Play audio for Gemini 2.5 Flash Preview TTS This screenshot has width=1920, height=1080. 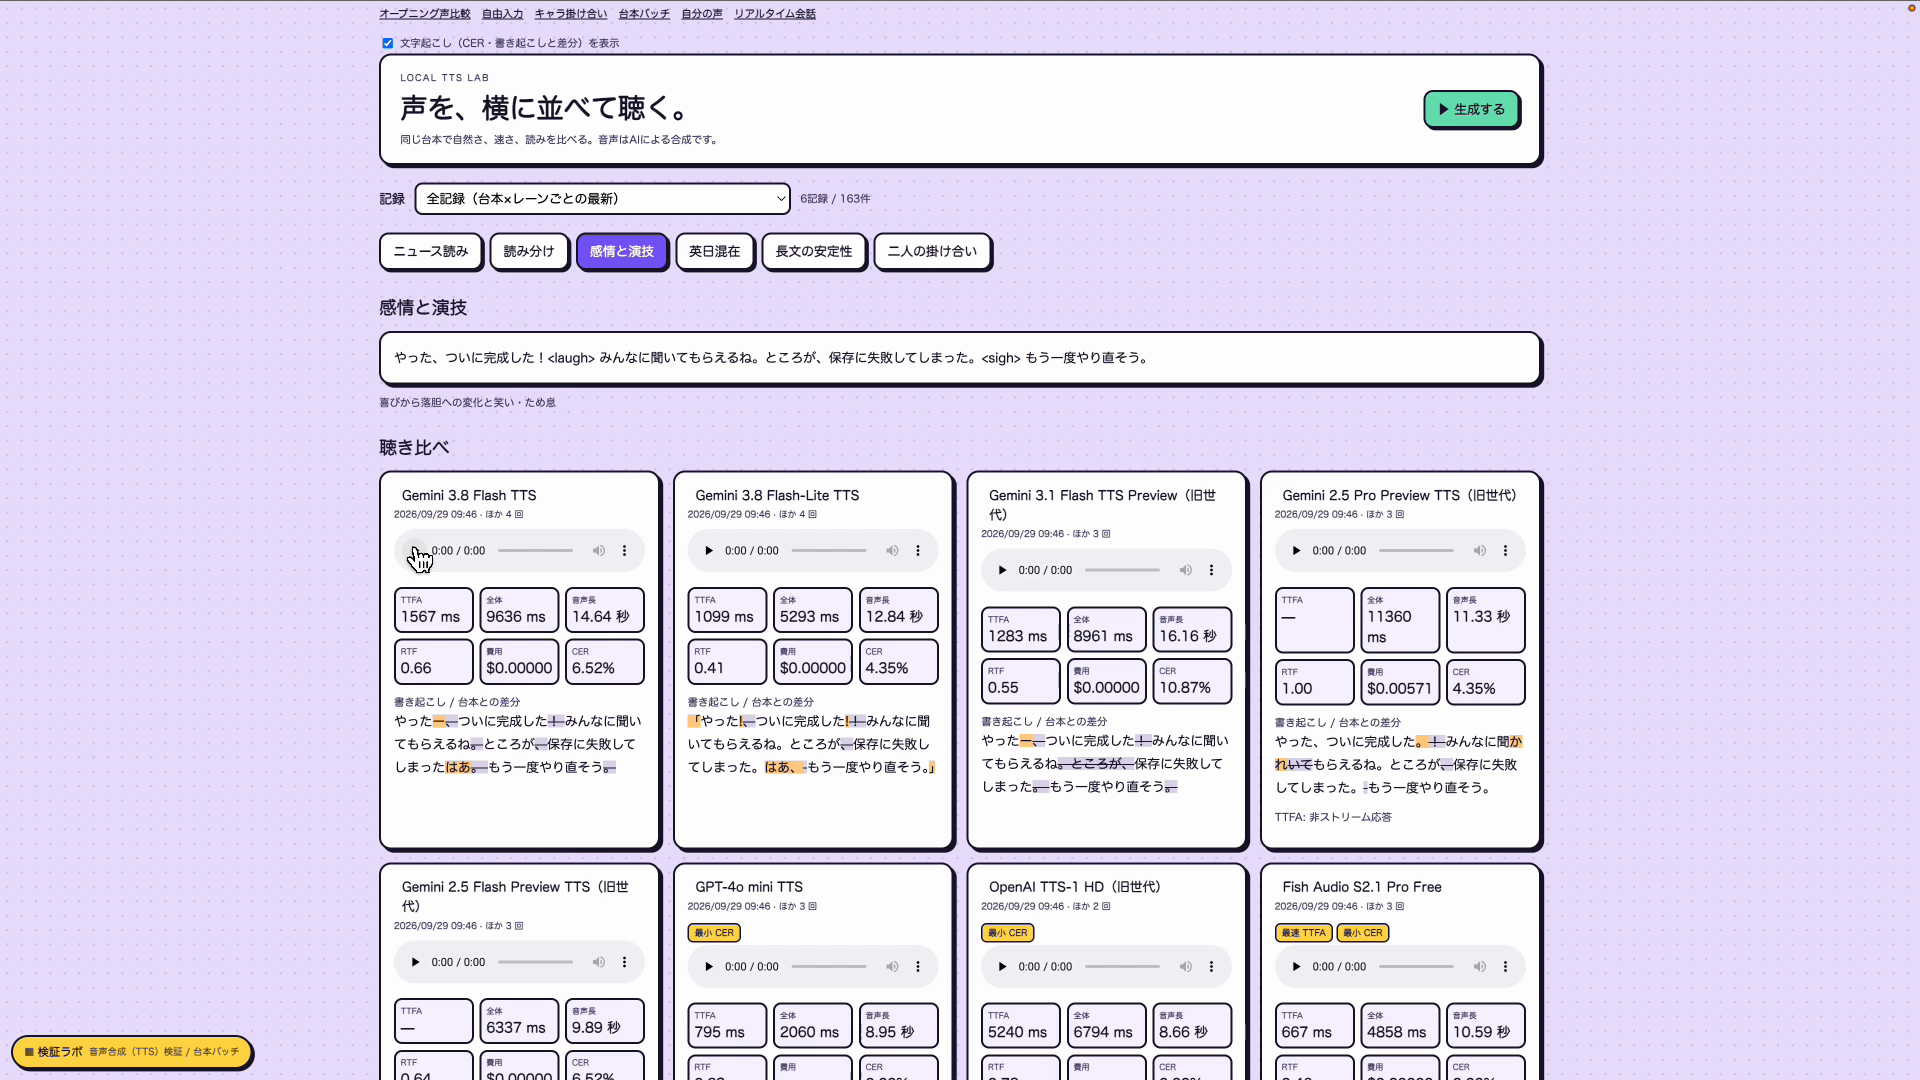pyautogui.click(x=415, y=962)
